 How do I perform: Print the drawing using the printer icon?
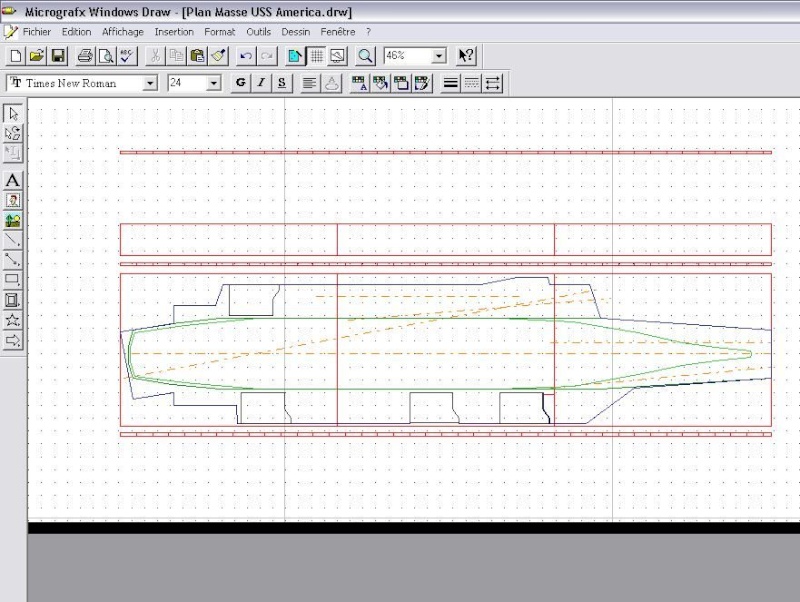tap(85, 56)
